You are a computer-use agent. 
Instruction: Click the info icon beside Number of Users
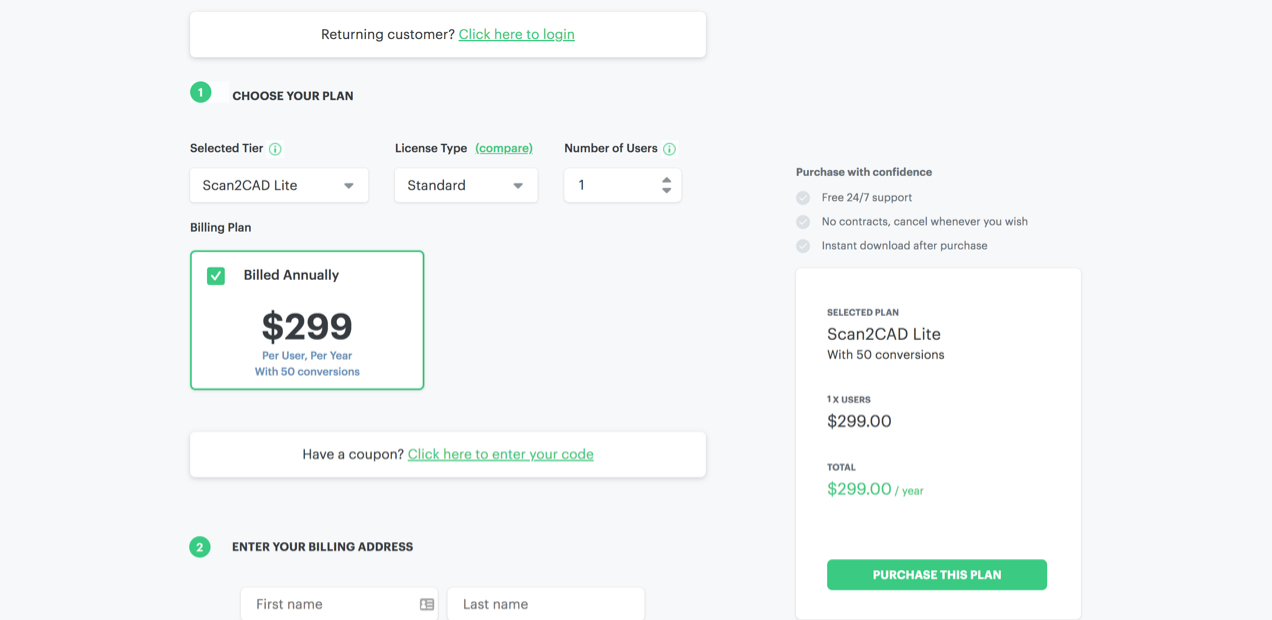point(668,147)
